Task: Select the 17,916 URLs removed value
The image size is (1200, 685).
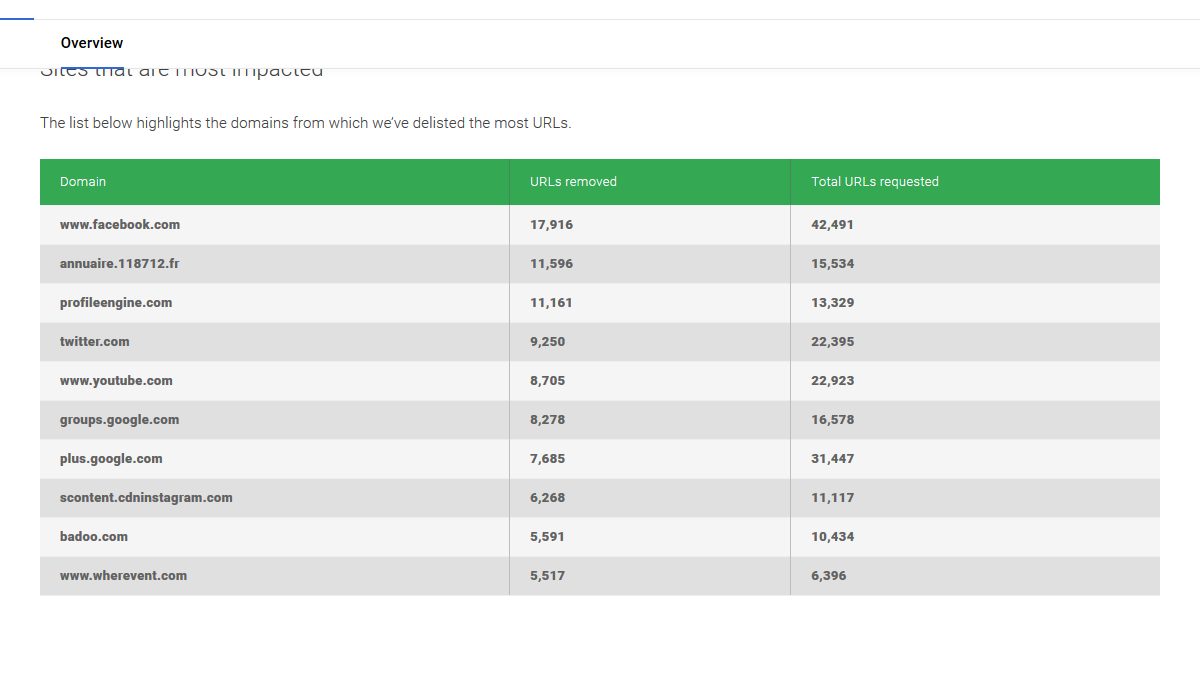Action: 552,225
